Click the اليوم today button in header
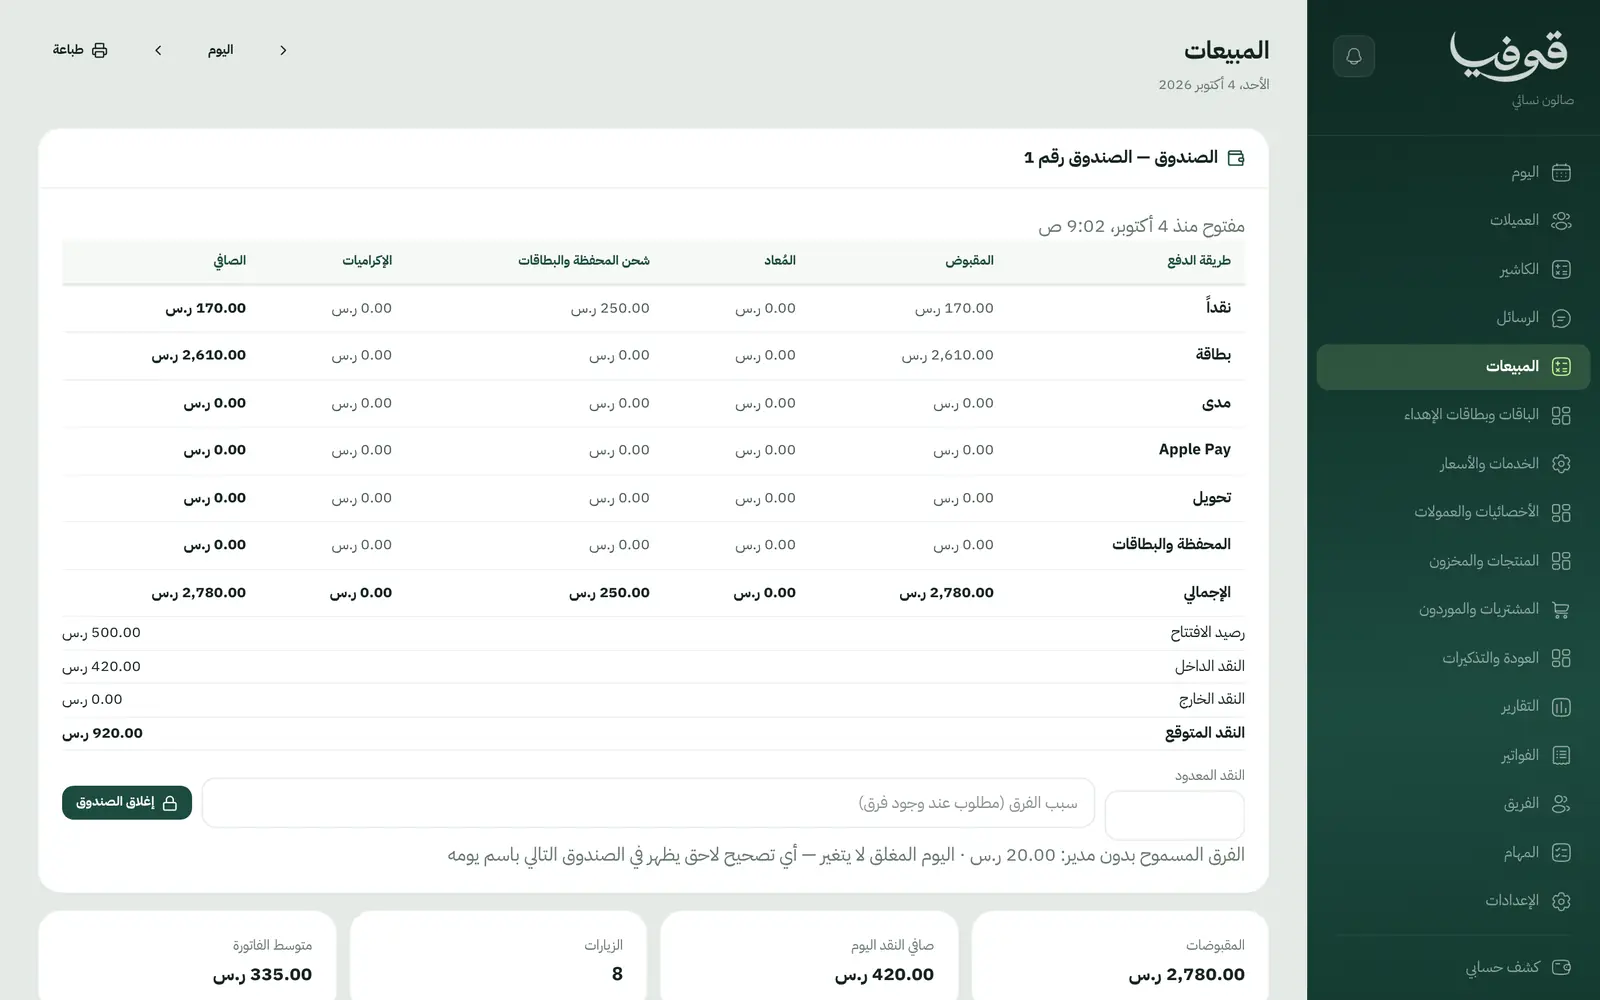The width and height of the screenshot is (1600, 1000). click(220, 50)
